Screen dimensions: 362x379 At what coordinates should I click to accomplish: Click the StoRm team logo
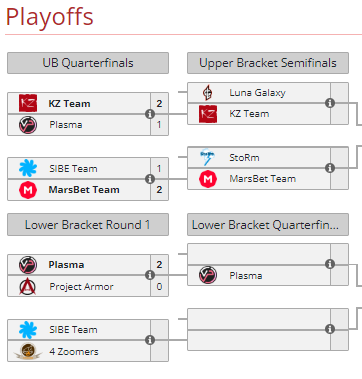pos(207,157)
